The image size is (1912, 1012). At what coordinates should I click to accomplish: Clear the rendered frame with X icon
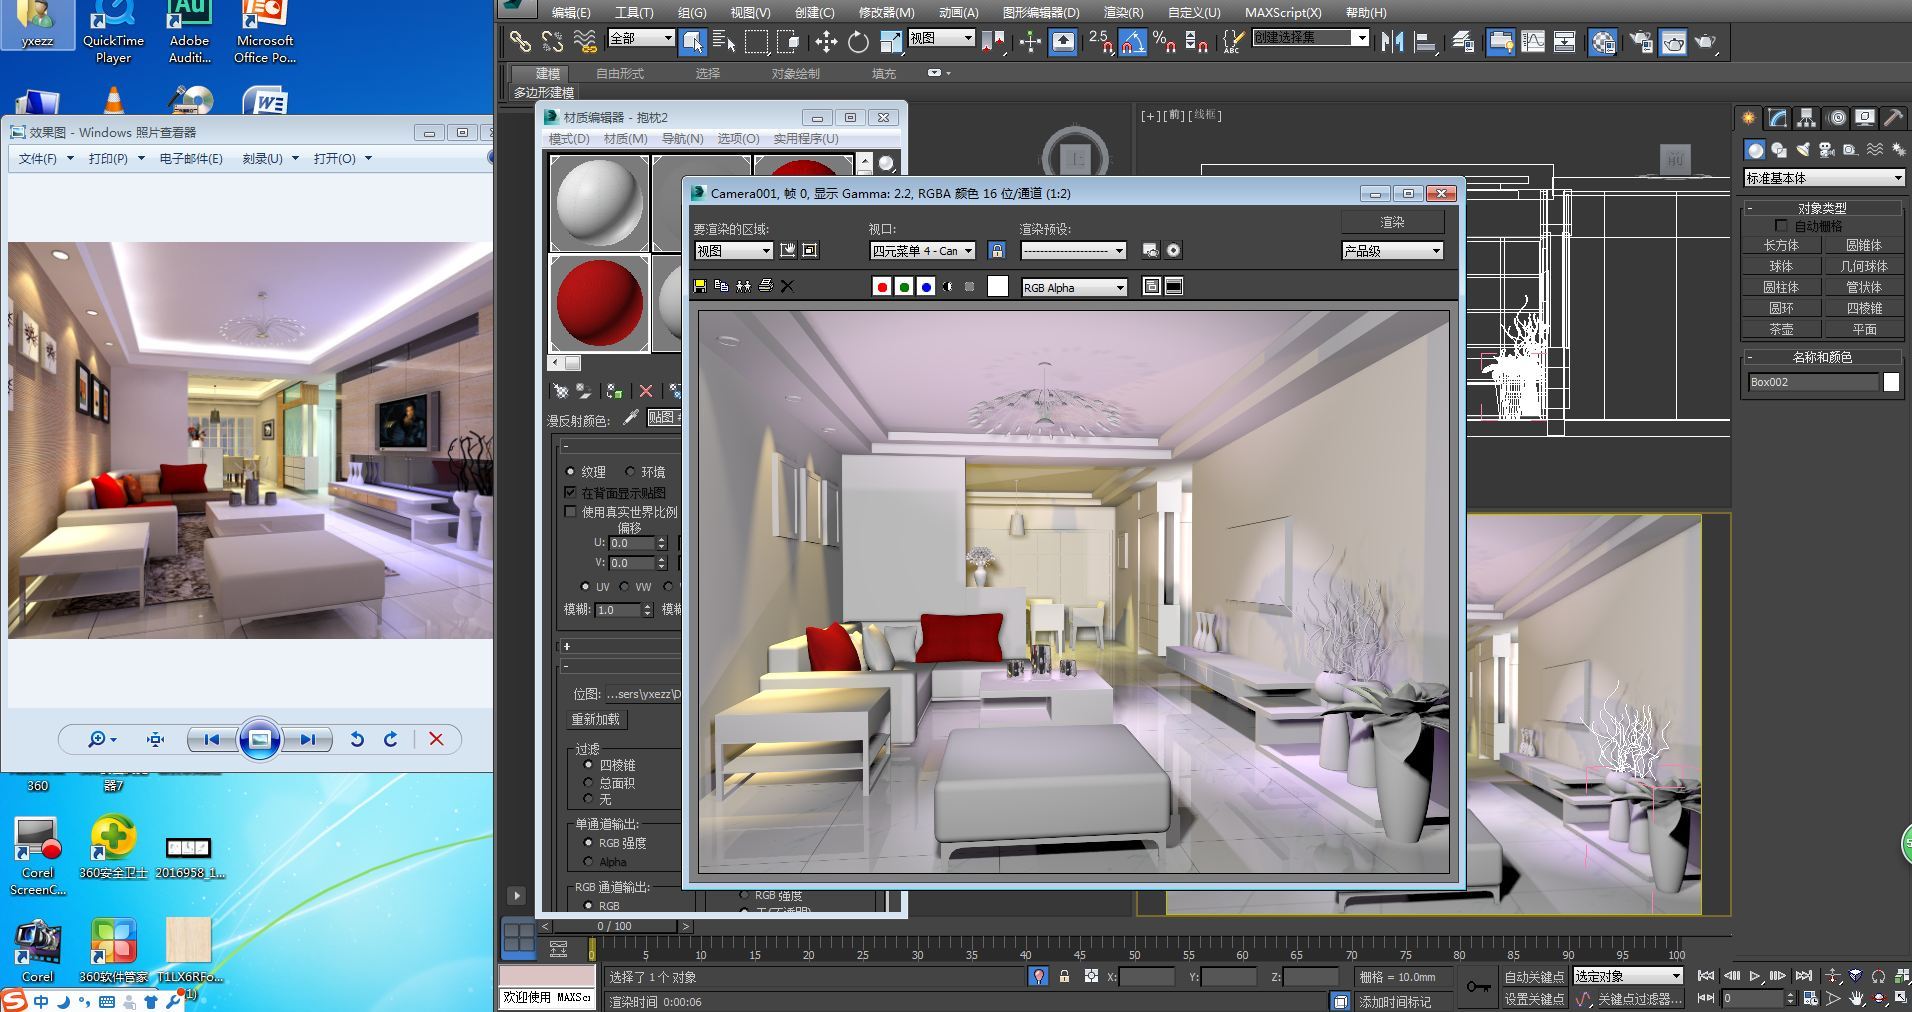(x=787, y=286)
